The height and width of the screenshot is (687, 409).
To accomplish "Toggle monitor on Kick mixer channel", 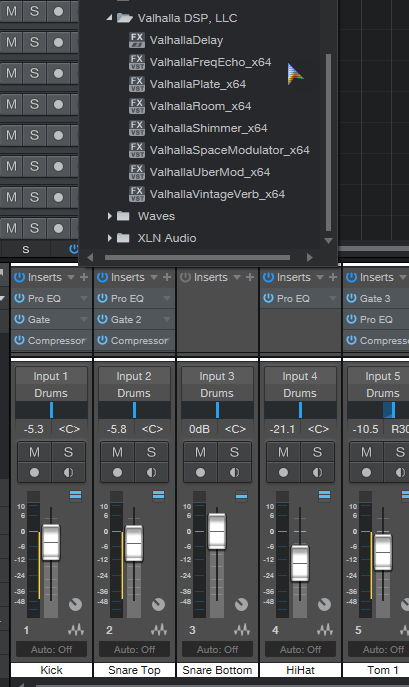I will coord(68,472).
